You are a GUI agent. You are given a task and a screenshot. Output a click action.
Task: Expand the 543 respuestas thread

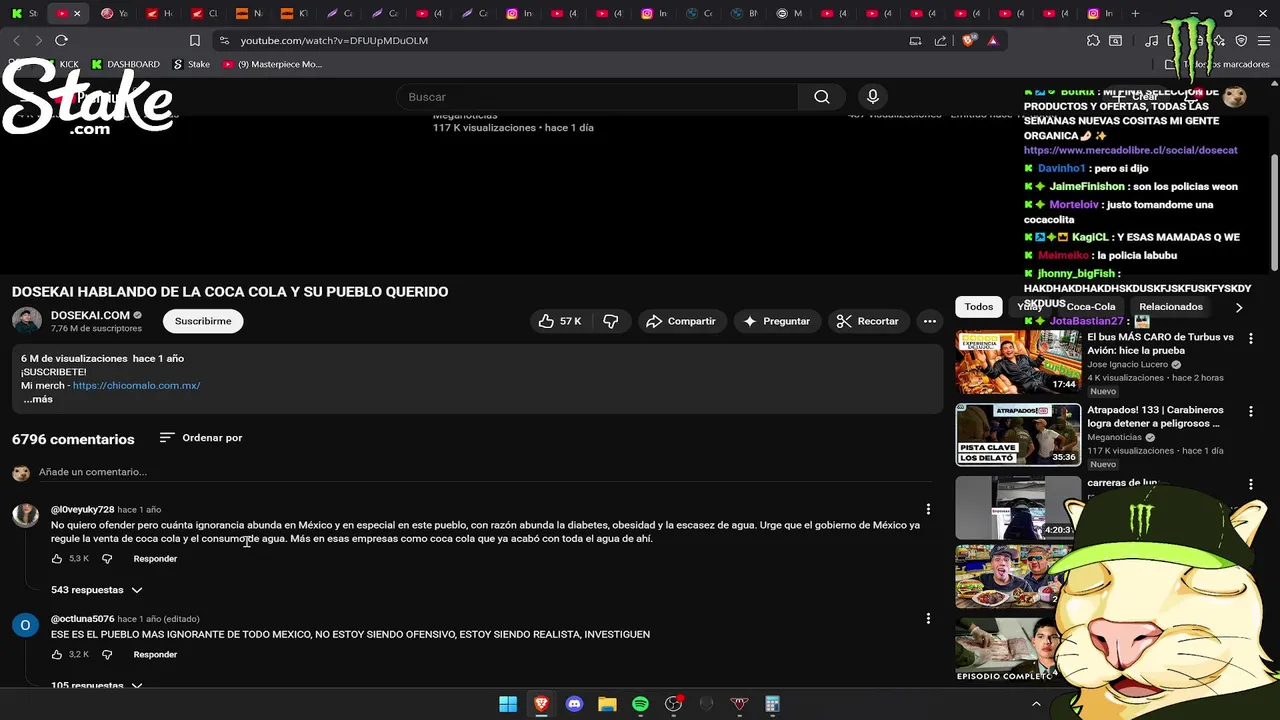click(x=97, y=590)
